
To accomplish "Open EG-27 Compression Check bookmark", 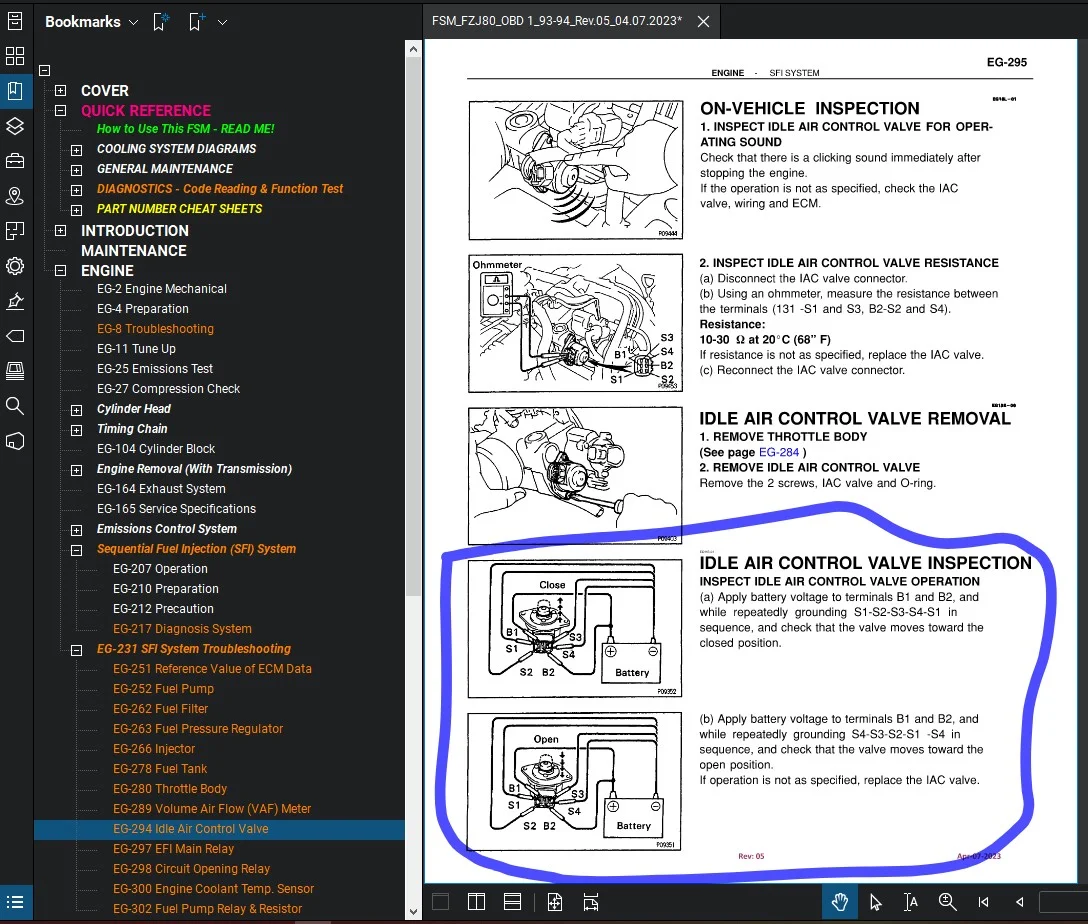I will 169,389.
